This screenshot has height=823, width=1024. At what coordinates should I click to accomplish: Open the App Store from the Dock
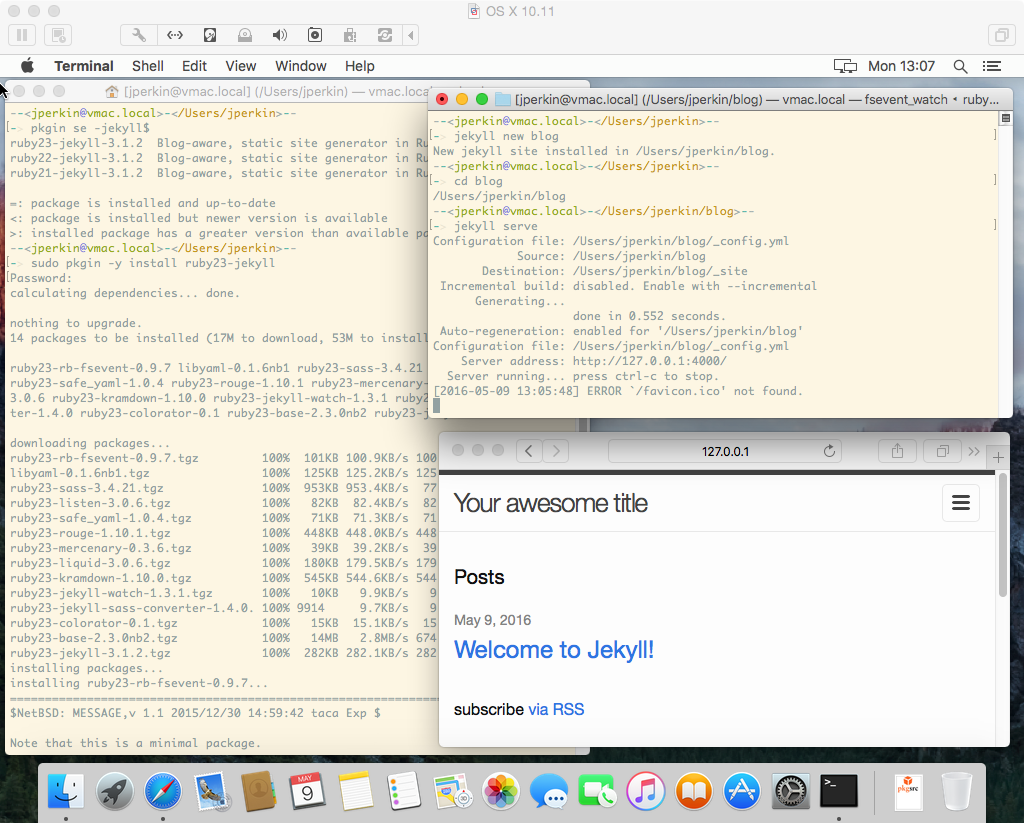pyautogui.click(x=743, y=791)
